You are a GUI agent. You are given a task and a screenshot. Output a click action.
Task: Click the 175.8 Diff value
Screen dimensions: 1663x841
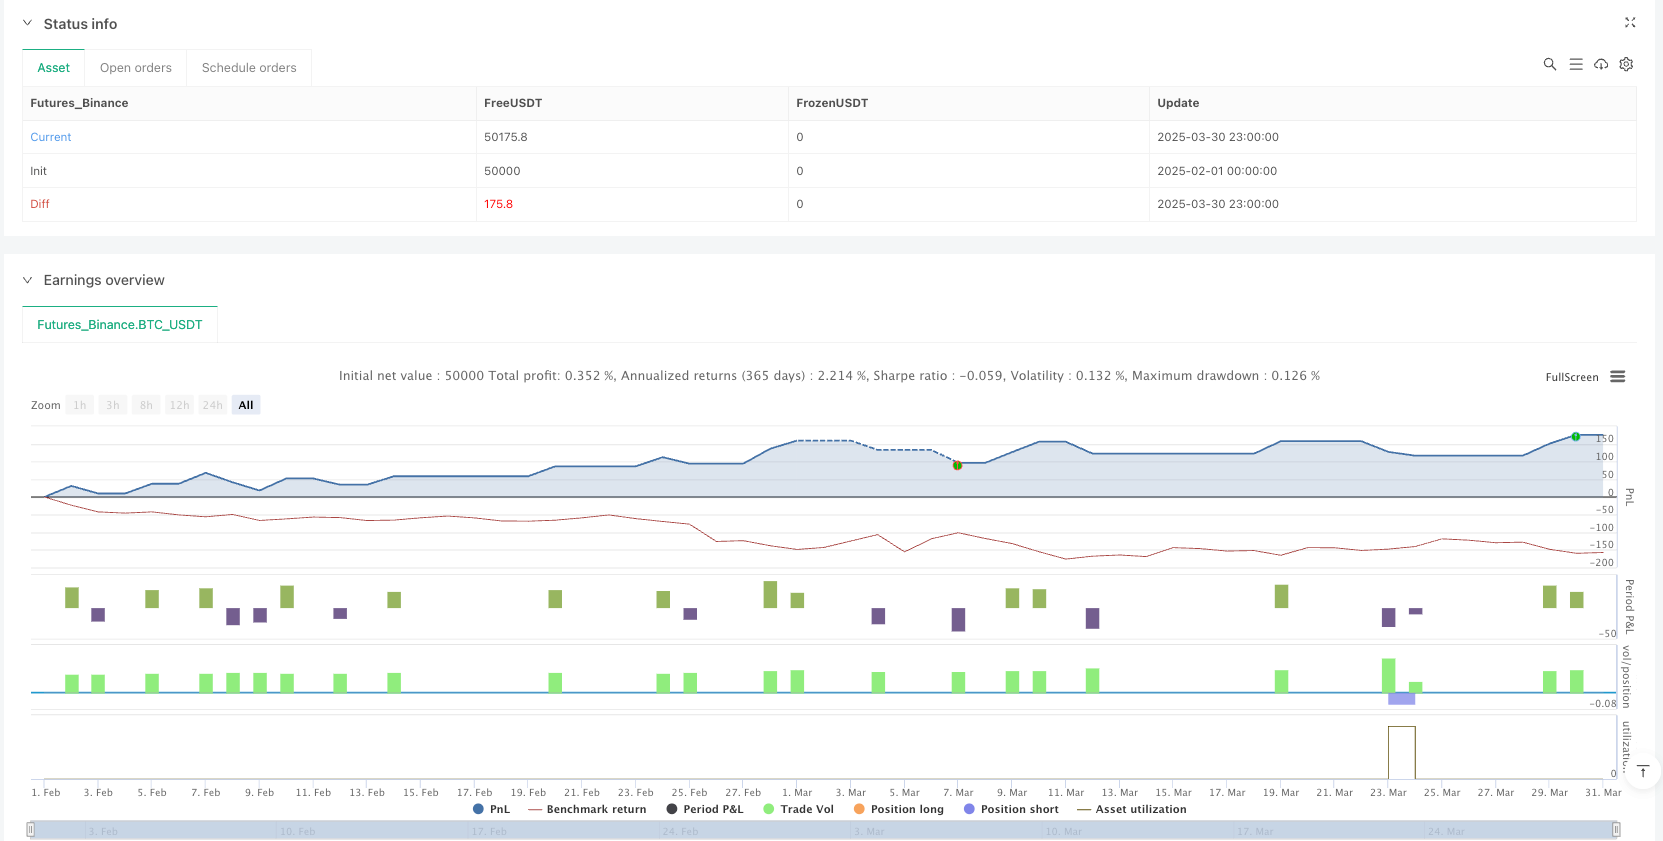point(498,204)
